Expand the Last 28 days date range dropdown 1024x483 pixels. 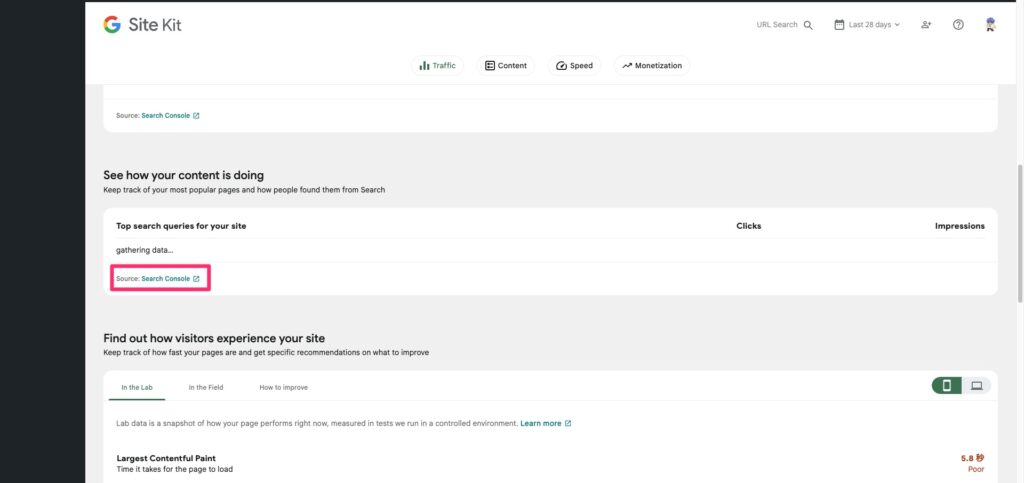875,25
